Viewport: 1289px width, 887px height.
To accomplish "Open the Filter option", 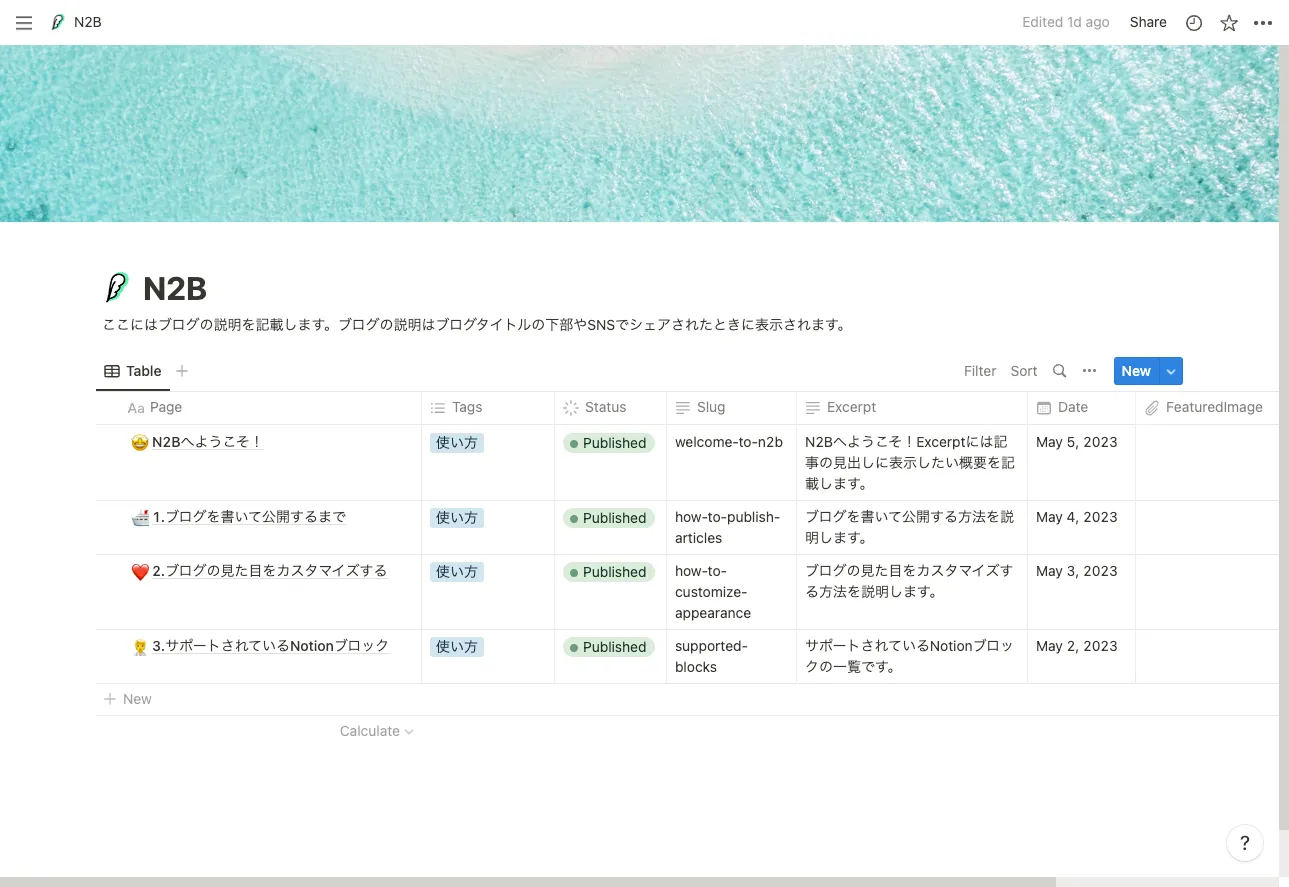I will pos(980,371).
